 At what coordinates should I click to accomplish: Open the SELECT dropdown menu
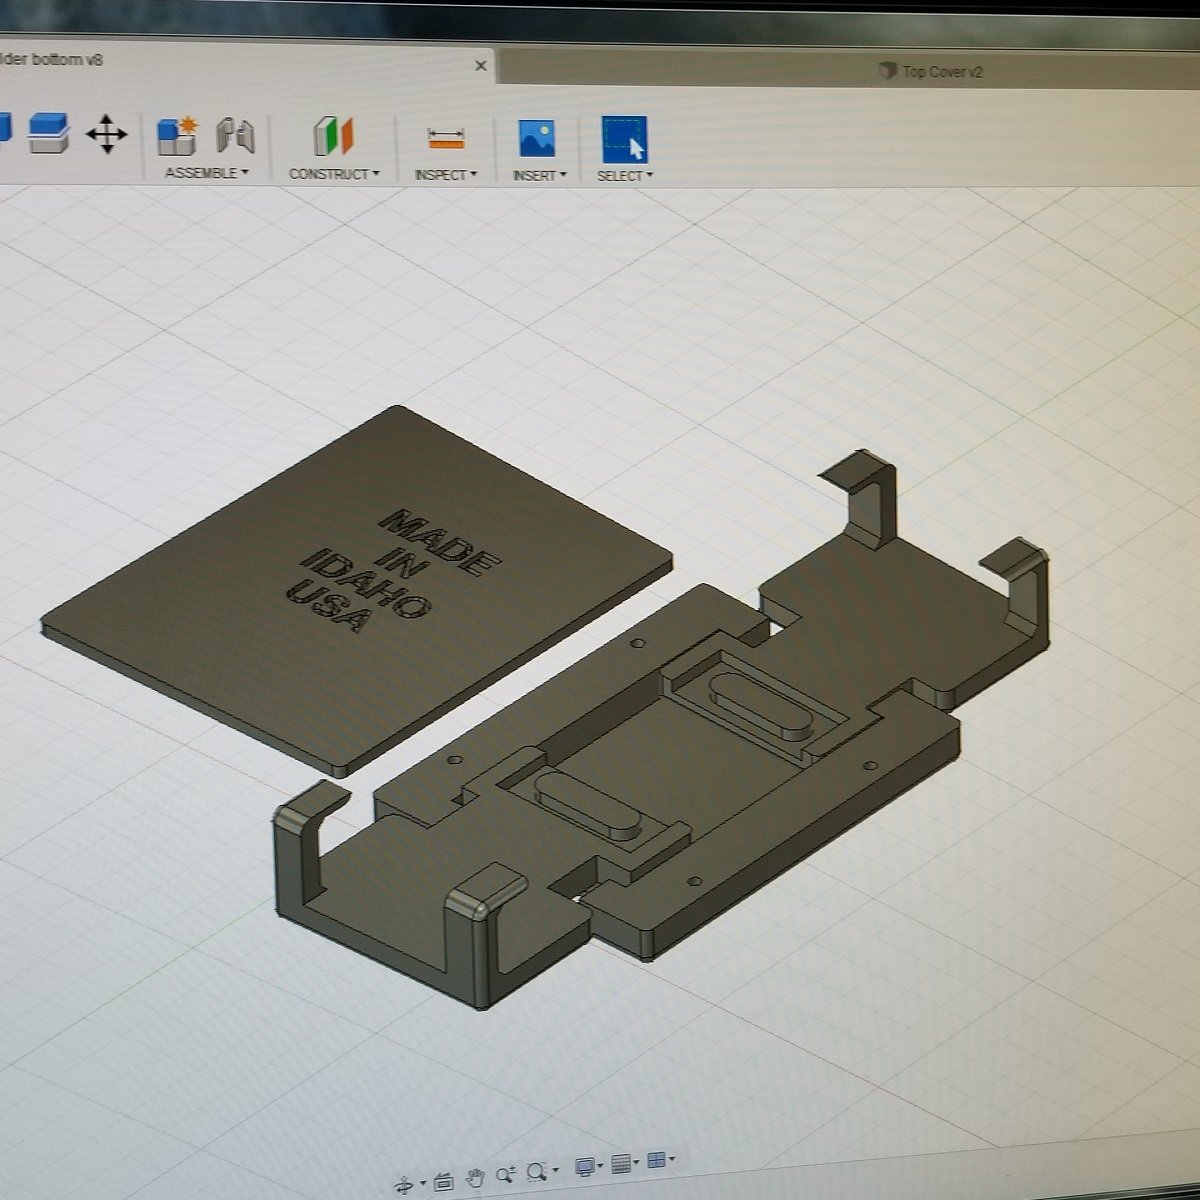[625, 176]
